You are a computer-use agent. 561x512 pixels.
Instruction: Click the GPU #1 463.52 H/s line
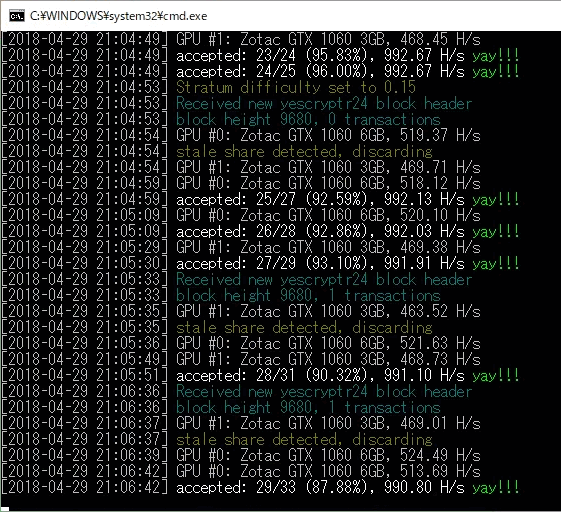tap(240, 311)
